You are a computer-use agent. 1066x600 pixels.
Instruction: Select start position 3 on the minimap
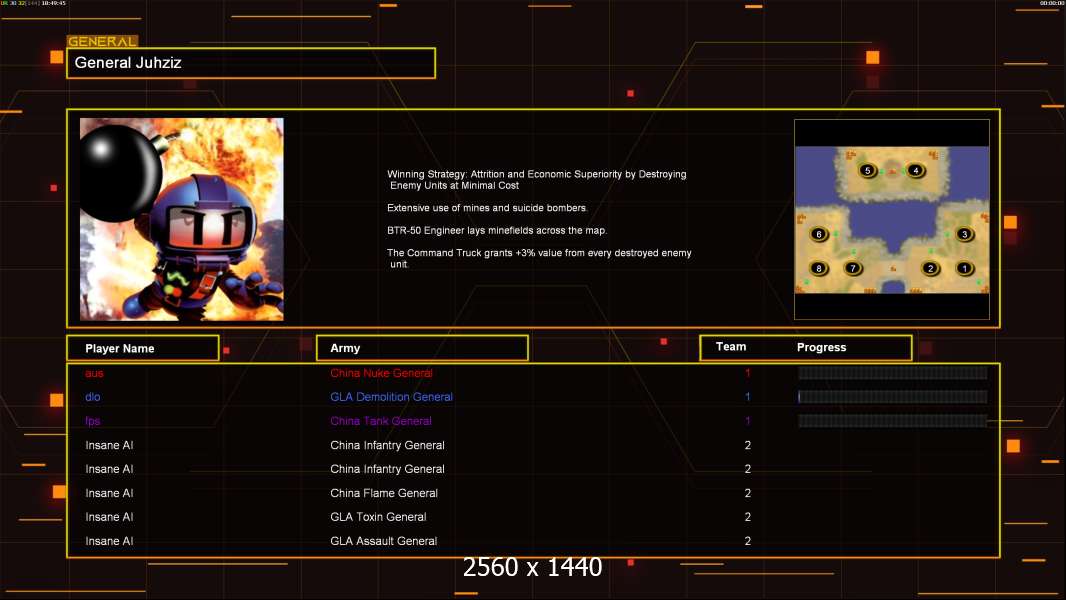[x=964, y=234]
